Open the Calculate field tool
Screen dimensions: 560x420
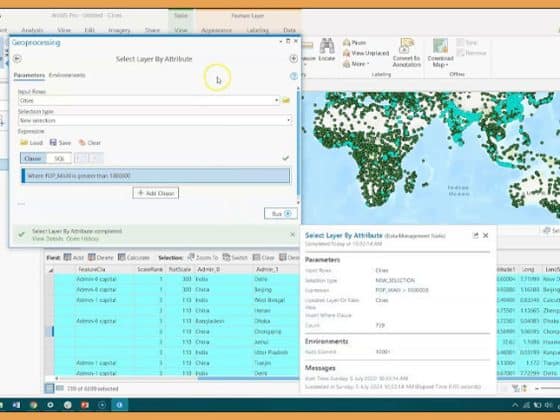coord(134,258)
